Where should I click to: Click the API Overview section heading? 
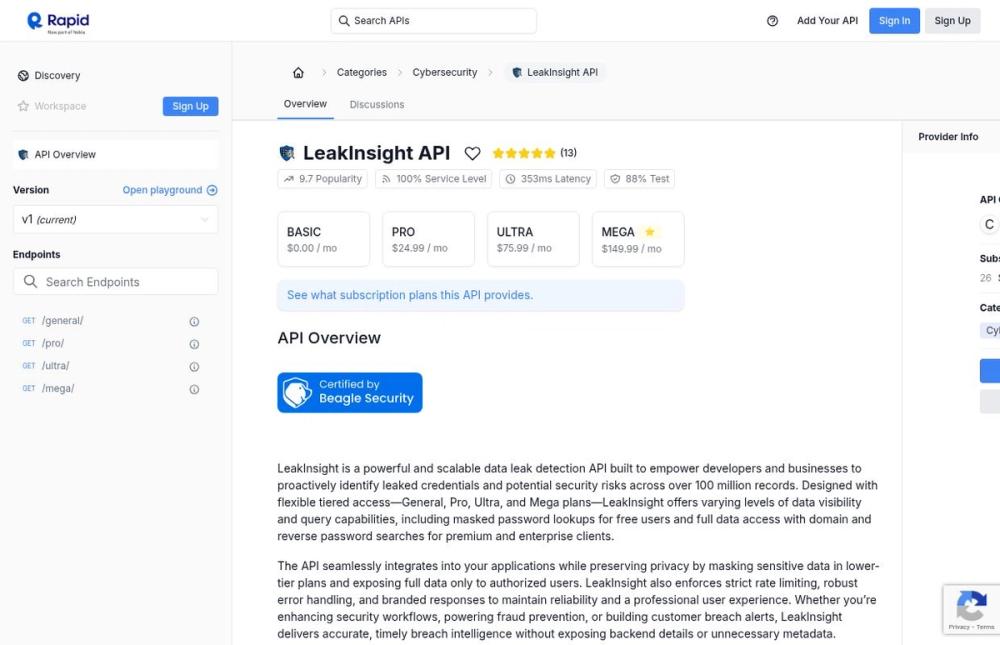click(x=329, y=338)
